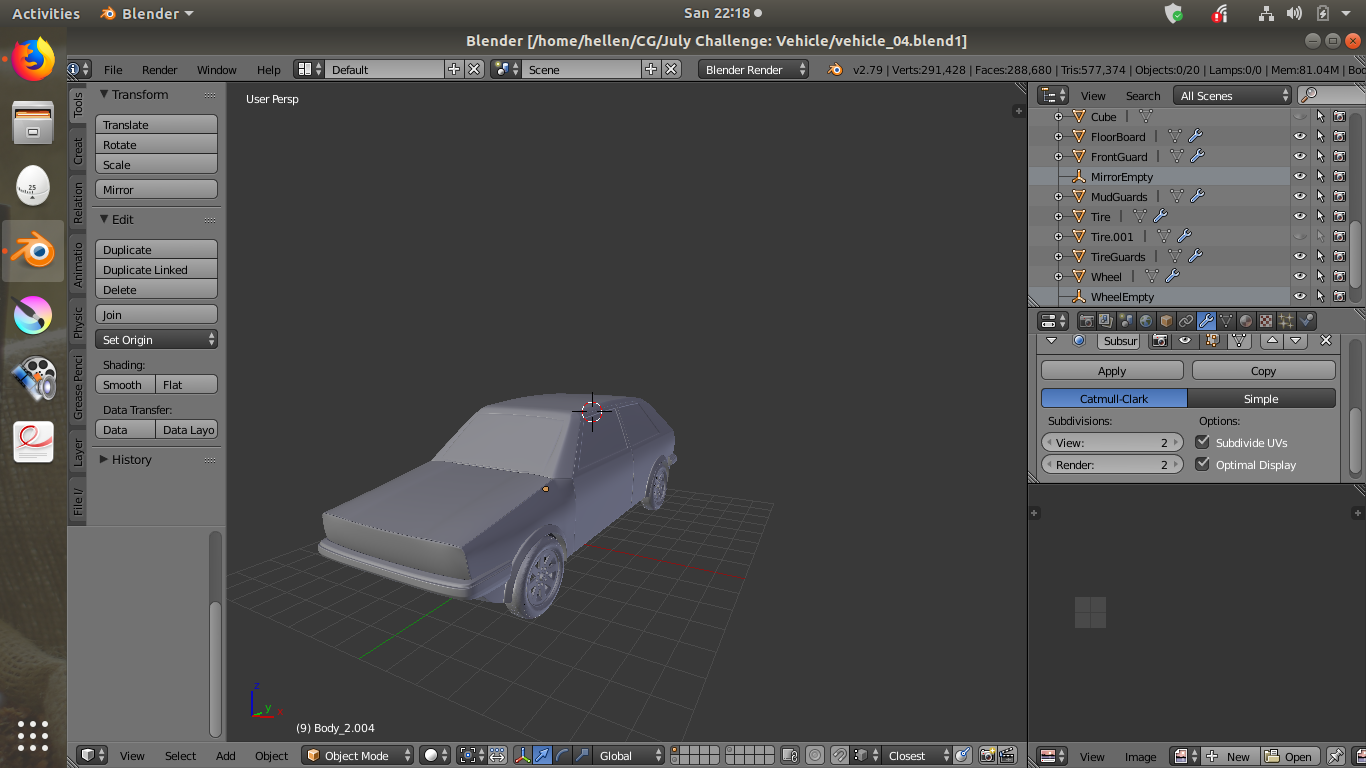1366x768 pixels.
Task: Open the Particles properties tab
Action: [x=1286, y=321]
